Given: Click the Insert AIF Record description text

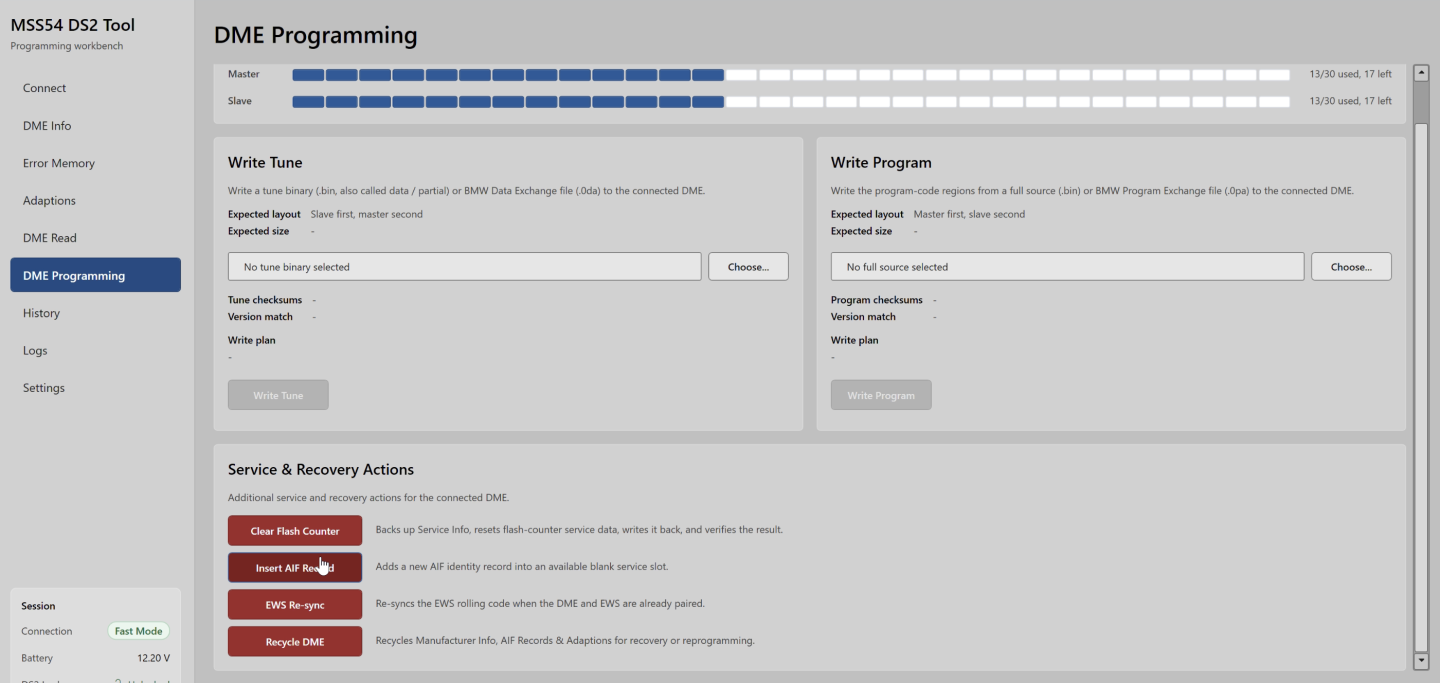Looking at the screenshot, I should coord(521,567).
